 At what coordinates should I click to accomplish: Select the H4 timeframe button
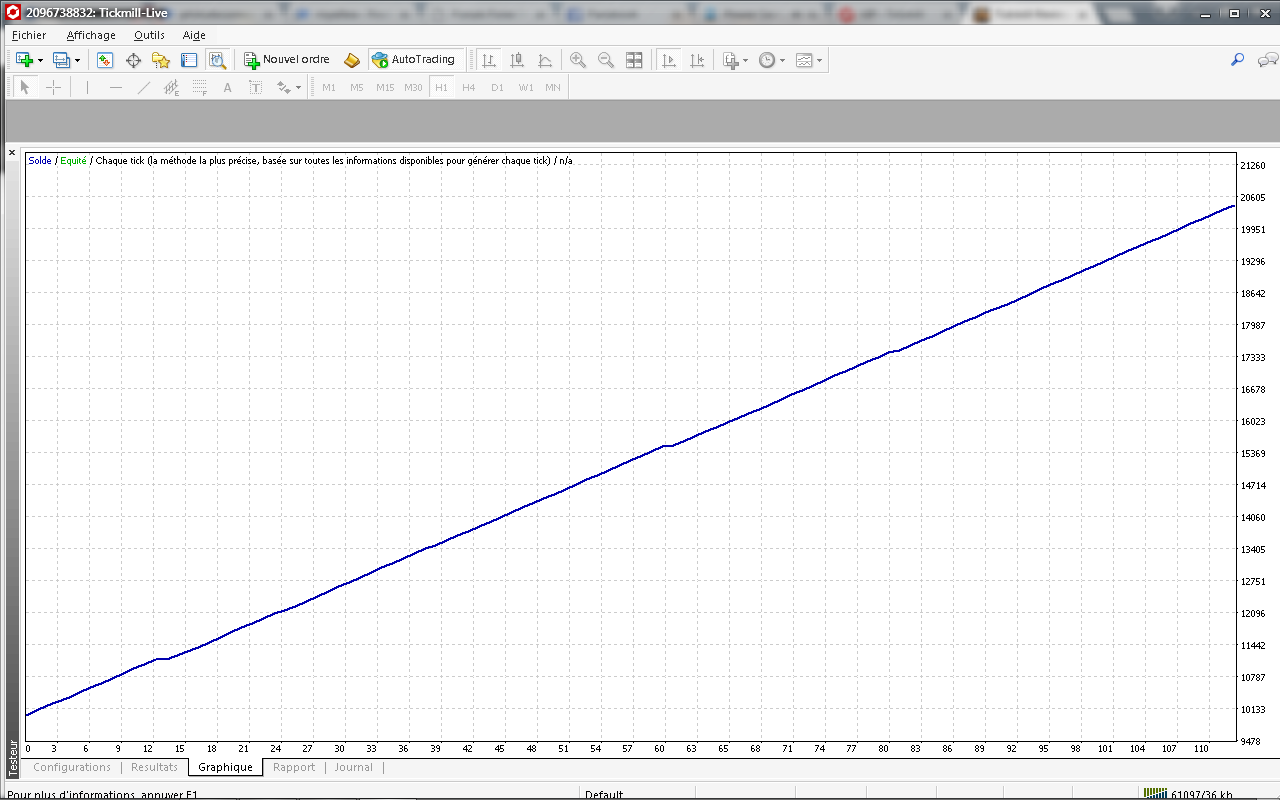[x=469, y=88]
